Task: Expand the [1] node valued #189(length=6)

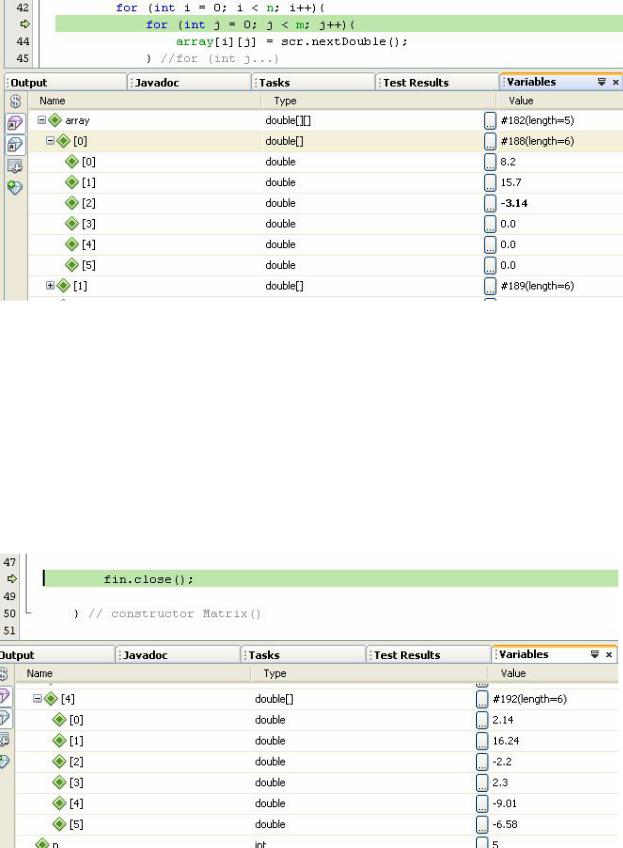Action: [50, 285]
